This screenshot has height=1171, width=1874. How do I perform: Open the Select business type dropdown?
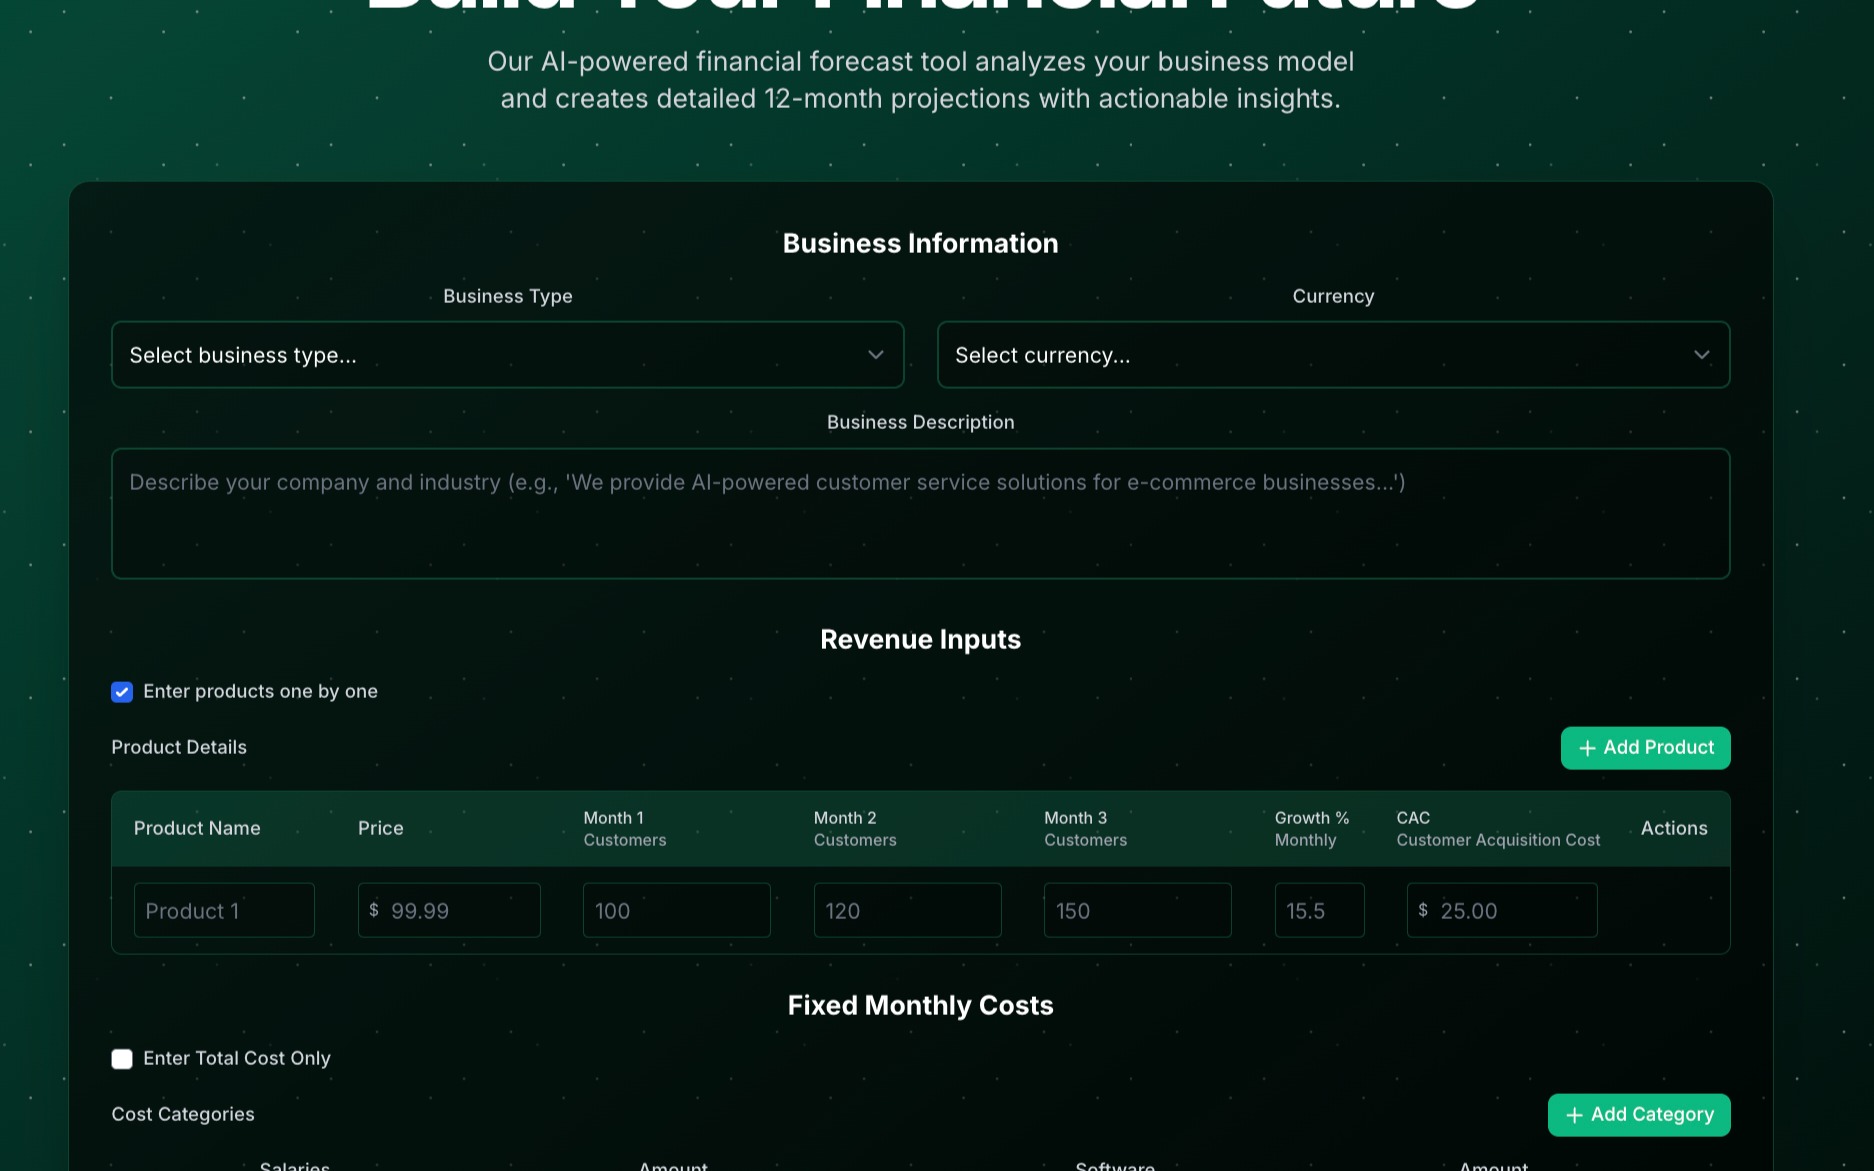[x=507, y=355]
